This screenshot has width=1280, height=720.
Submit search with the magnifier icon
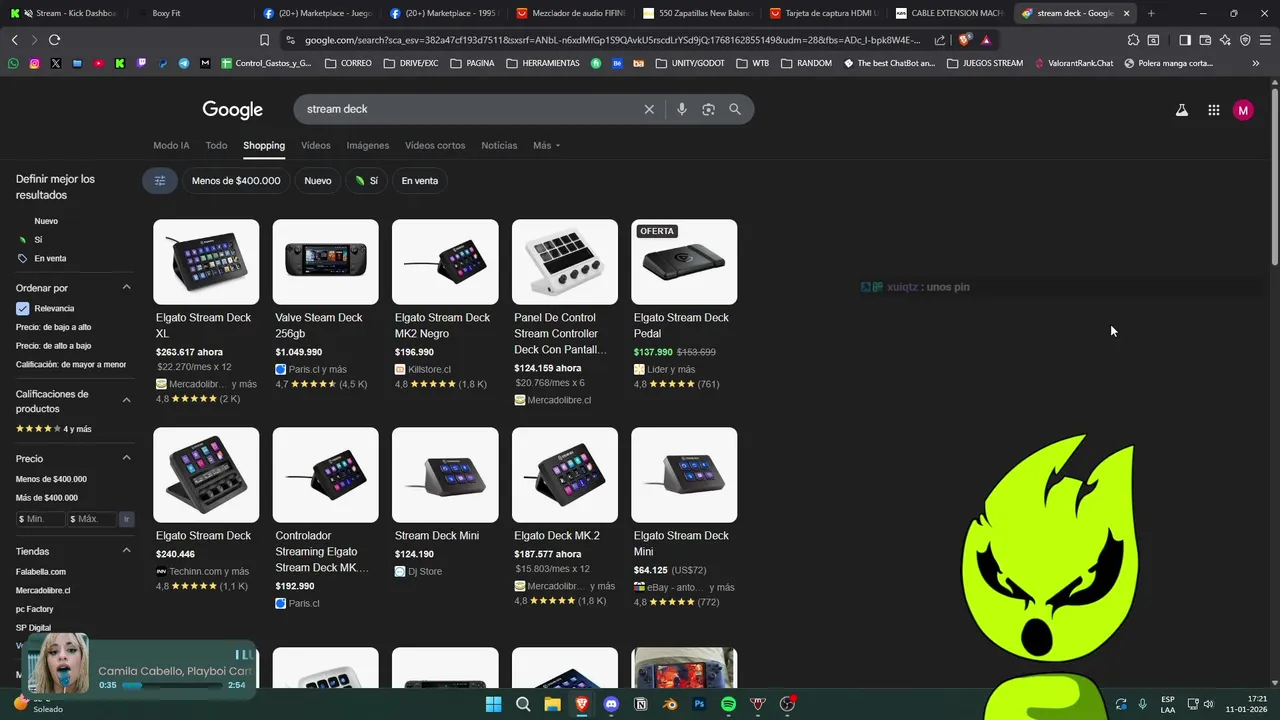735,109
